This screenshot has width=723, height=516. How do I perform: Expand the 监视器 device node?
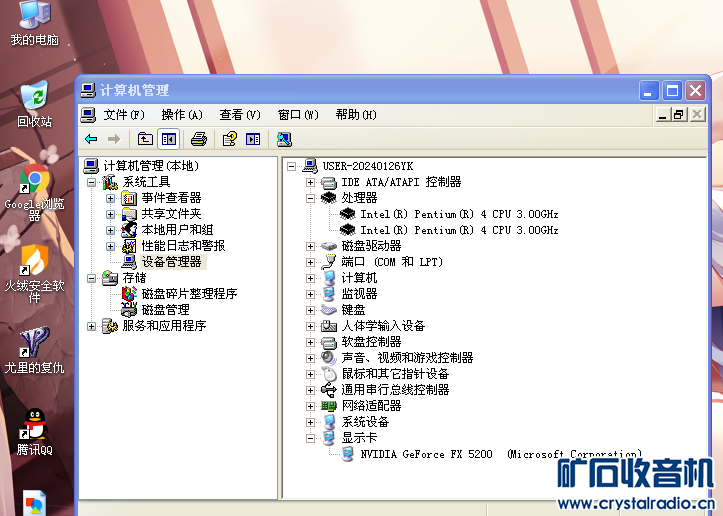point(310,294)
